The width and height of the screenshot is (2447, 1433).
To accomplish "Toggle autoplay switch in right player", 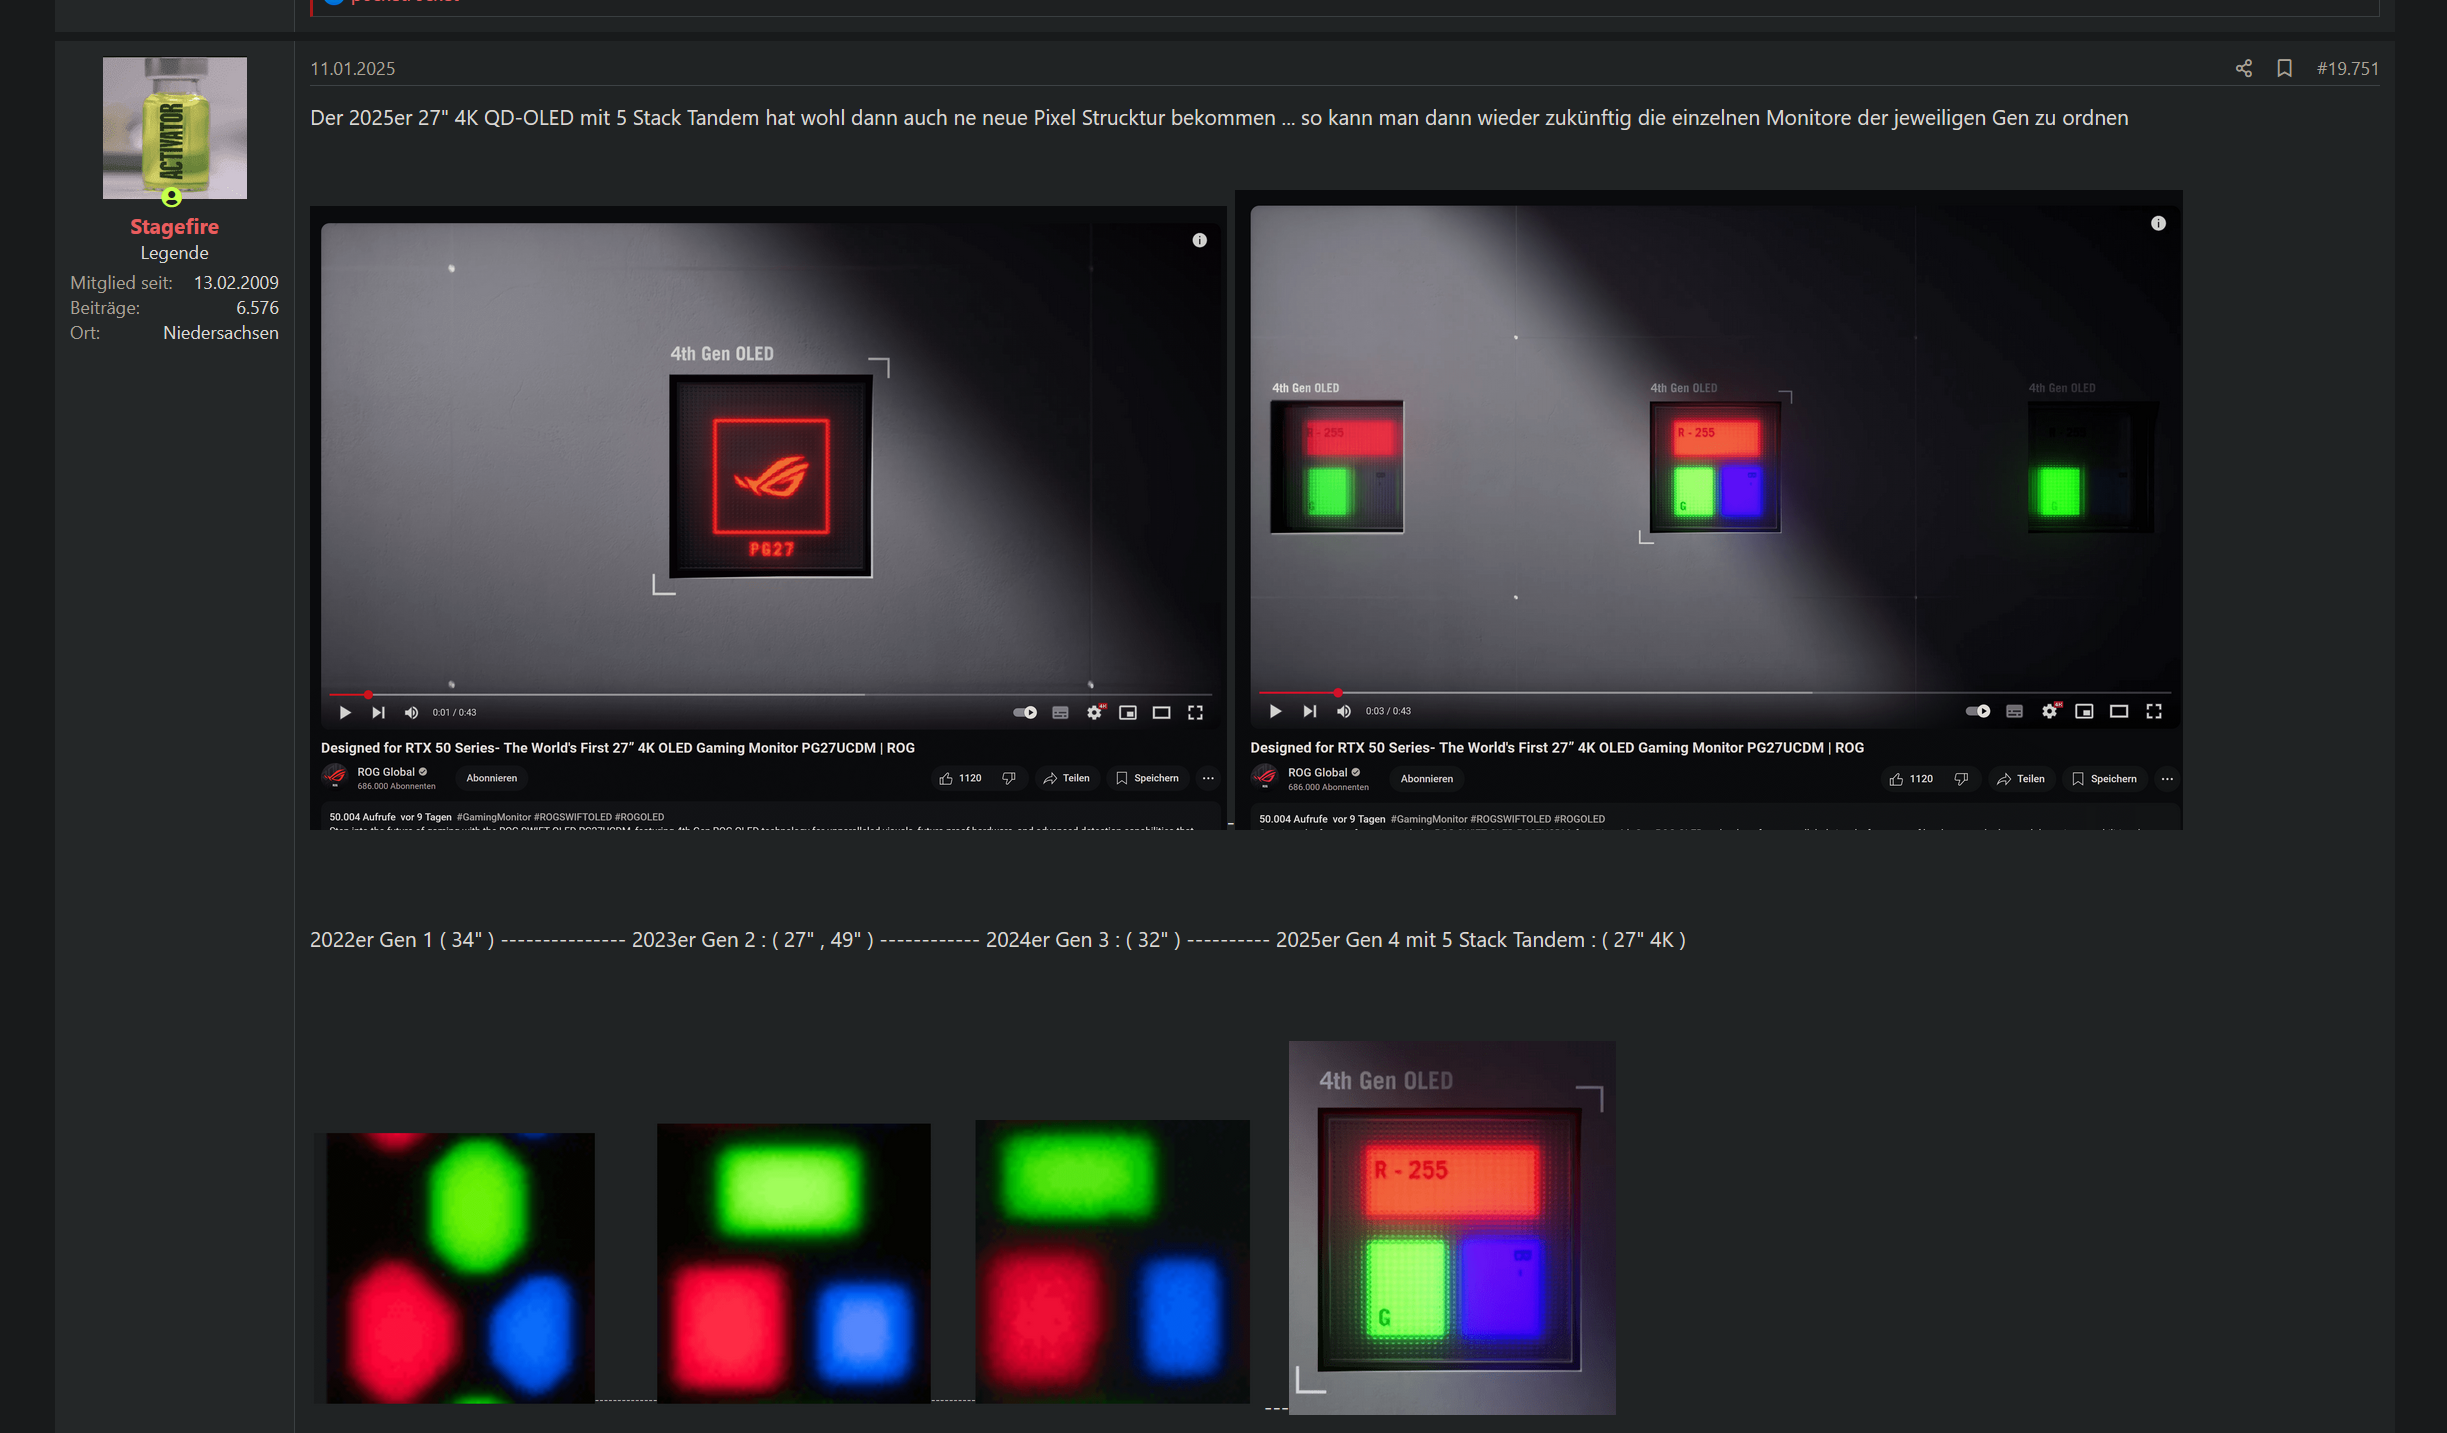I will 1977,711.
